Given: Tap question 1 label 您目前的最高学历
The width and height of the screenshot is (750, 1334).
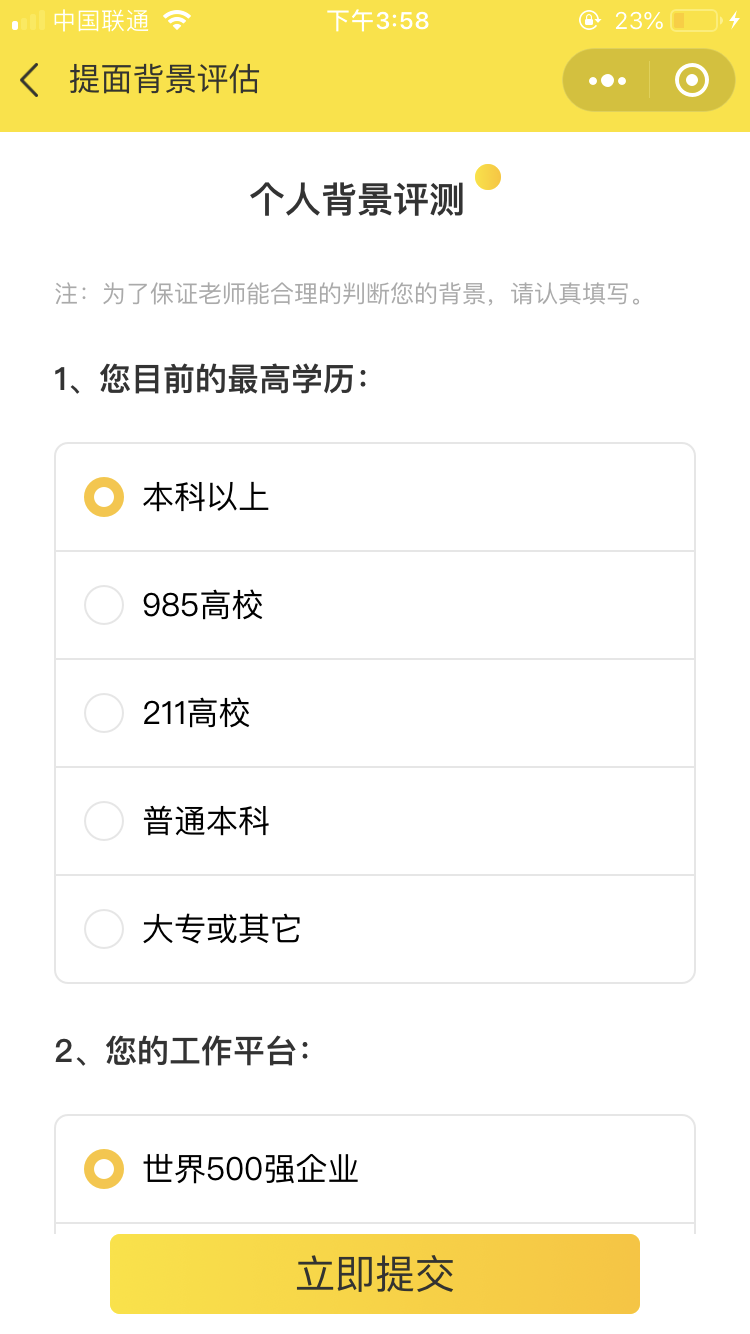Looking at the screenshot, I should click(211, 380).
